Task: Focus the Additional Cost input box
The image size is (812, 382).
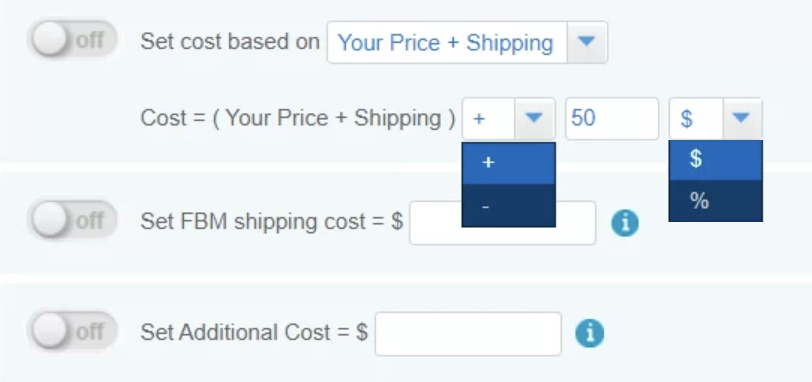Action: pyautogui.click(x=468, y=334)
